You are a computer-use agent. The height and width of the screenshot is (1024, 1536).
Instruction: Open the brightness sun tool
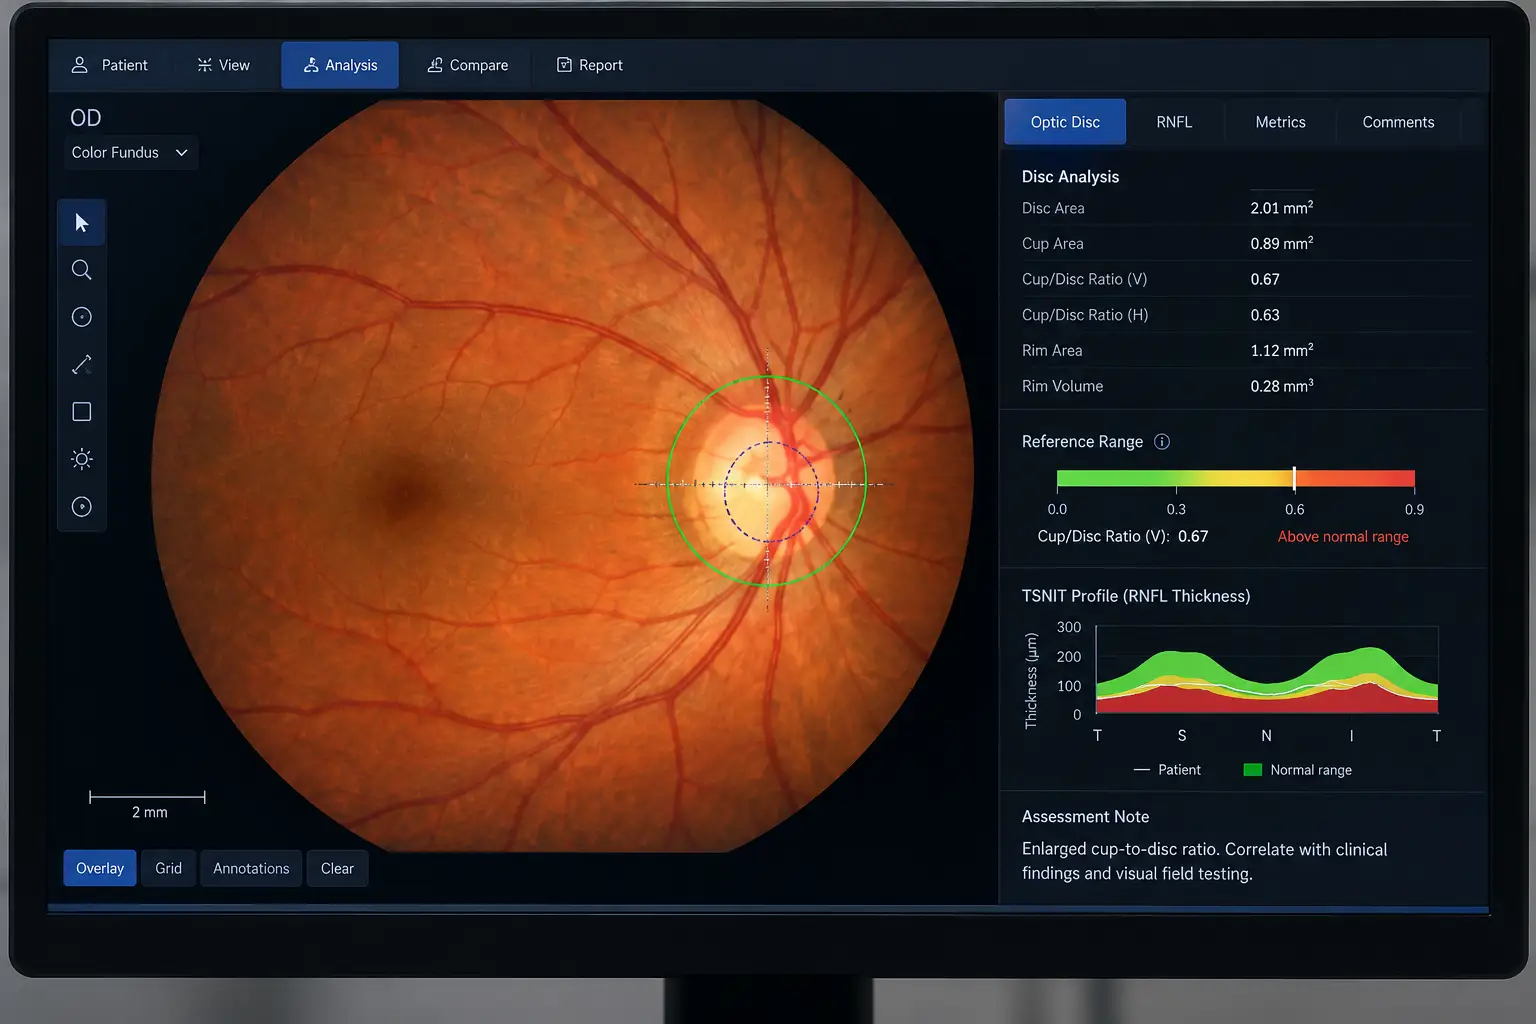[82, 459]
